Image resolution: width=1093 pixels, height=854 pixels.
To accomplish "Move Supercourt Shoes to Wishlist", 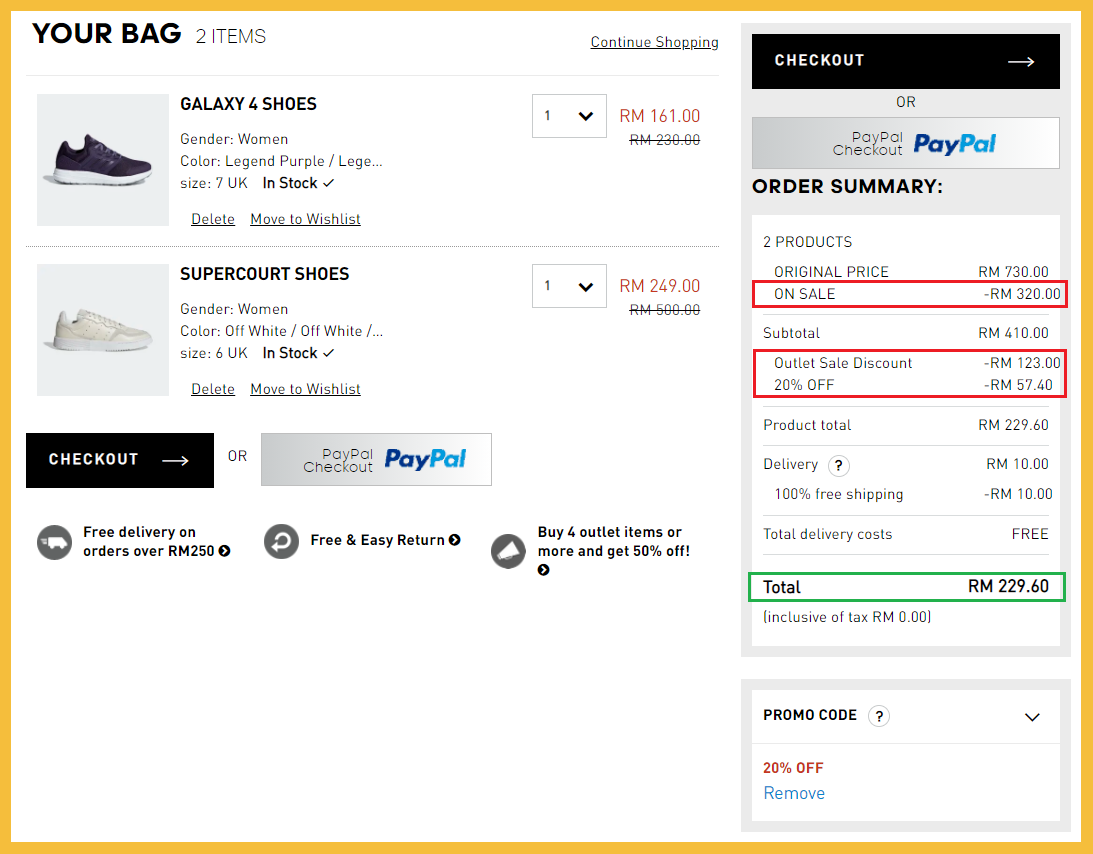I will [305, 389].
